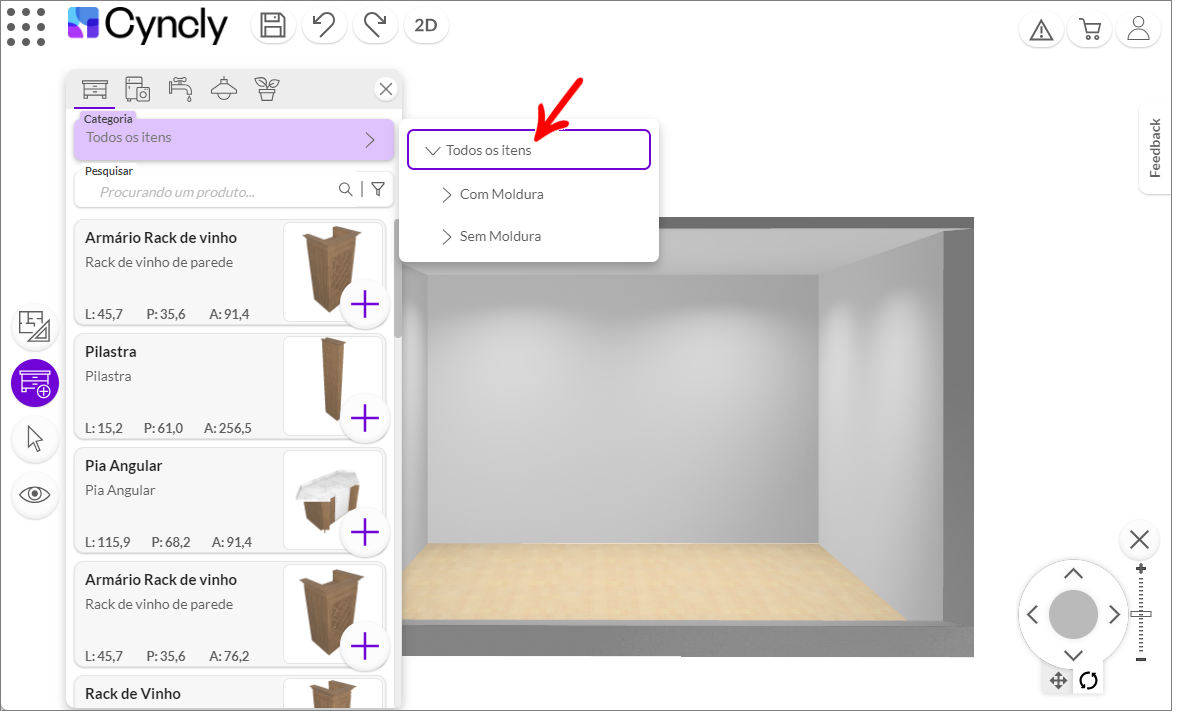Click the center navigation joystick
The width and height of the screenshot is (1182, 723).
click(1073, 614)
